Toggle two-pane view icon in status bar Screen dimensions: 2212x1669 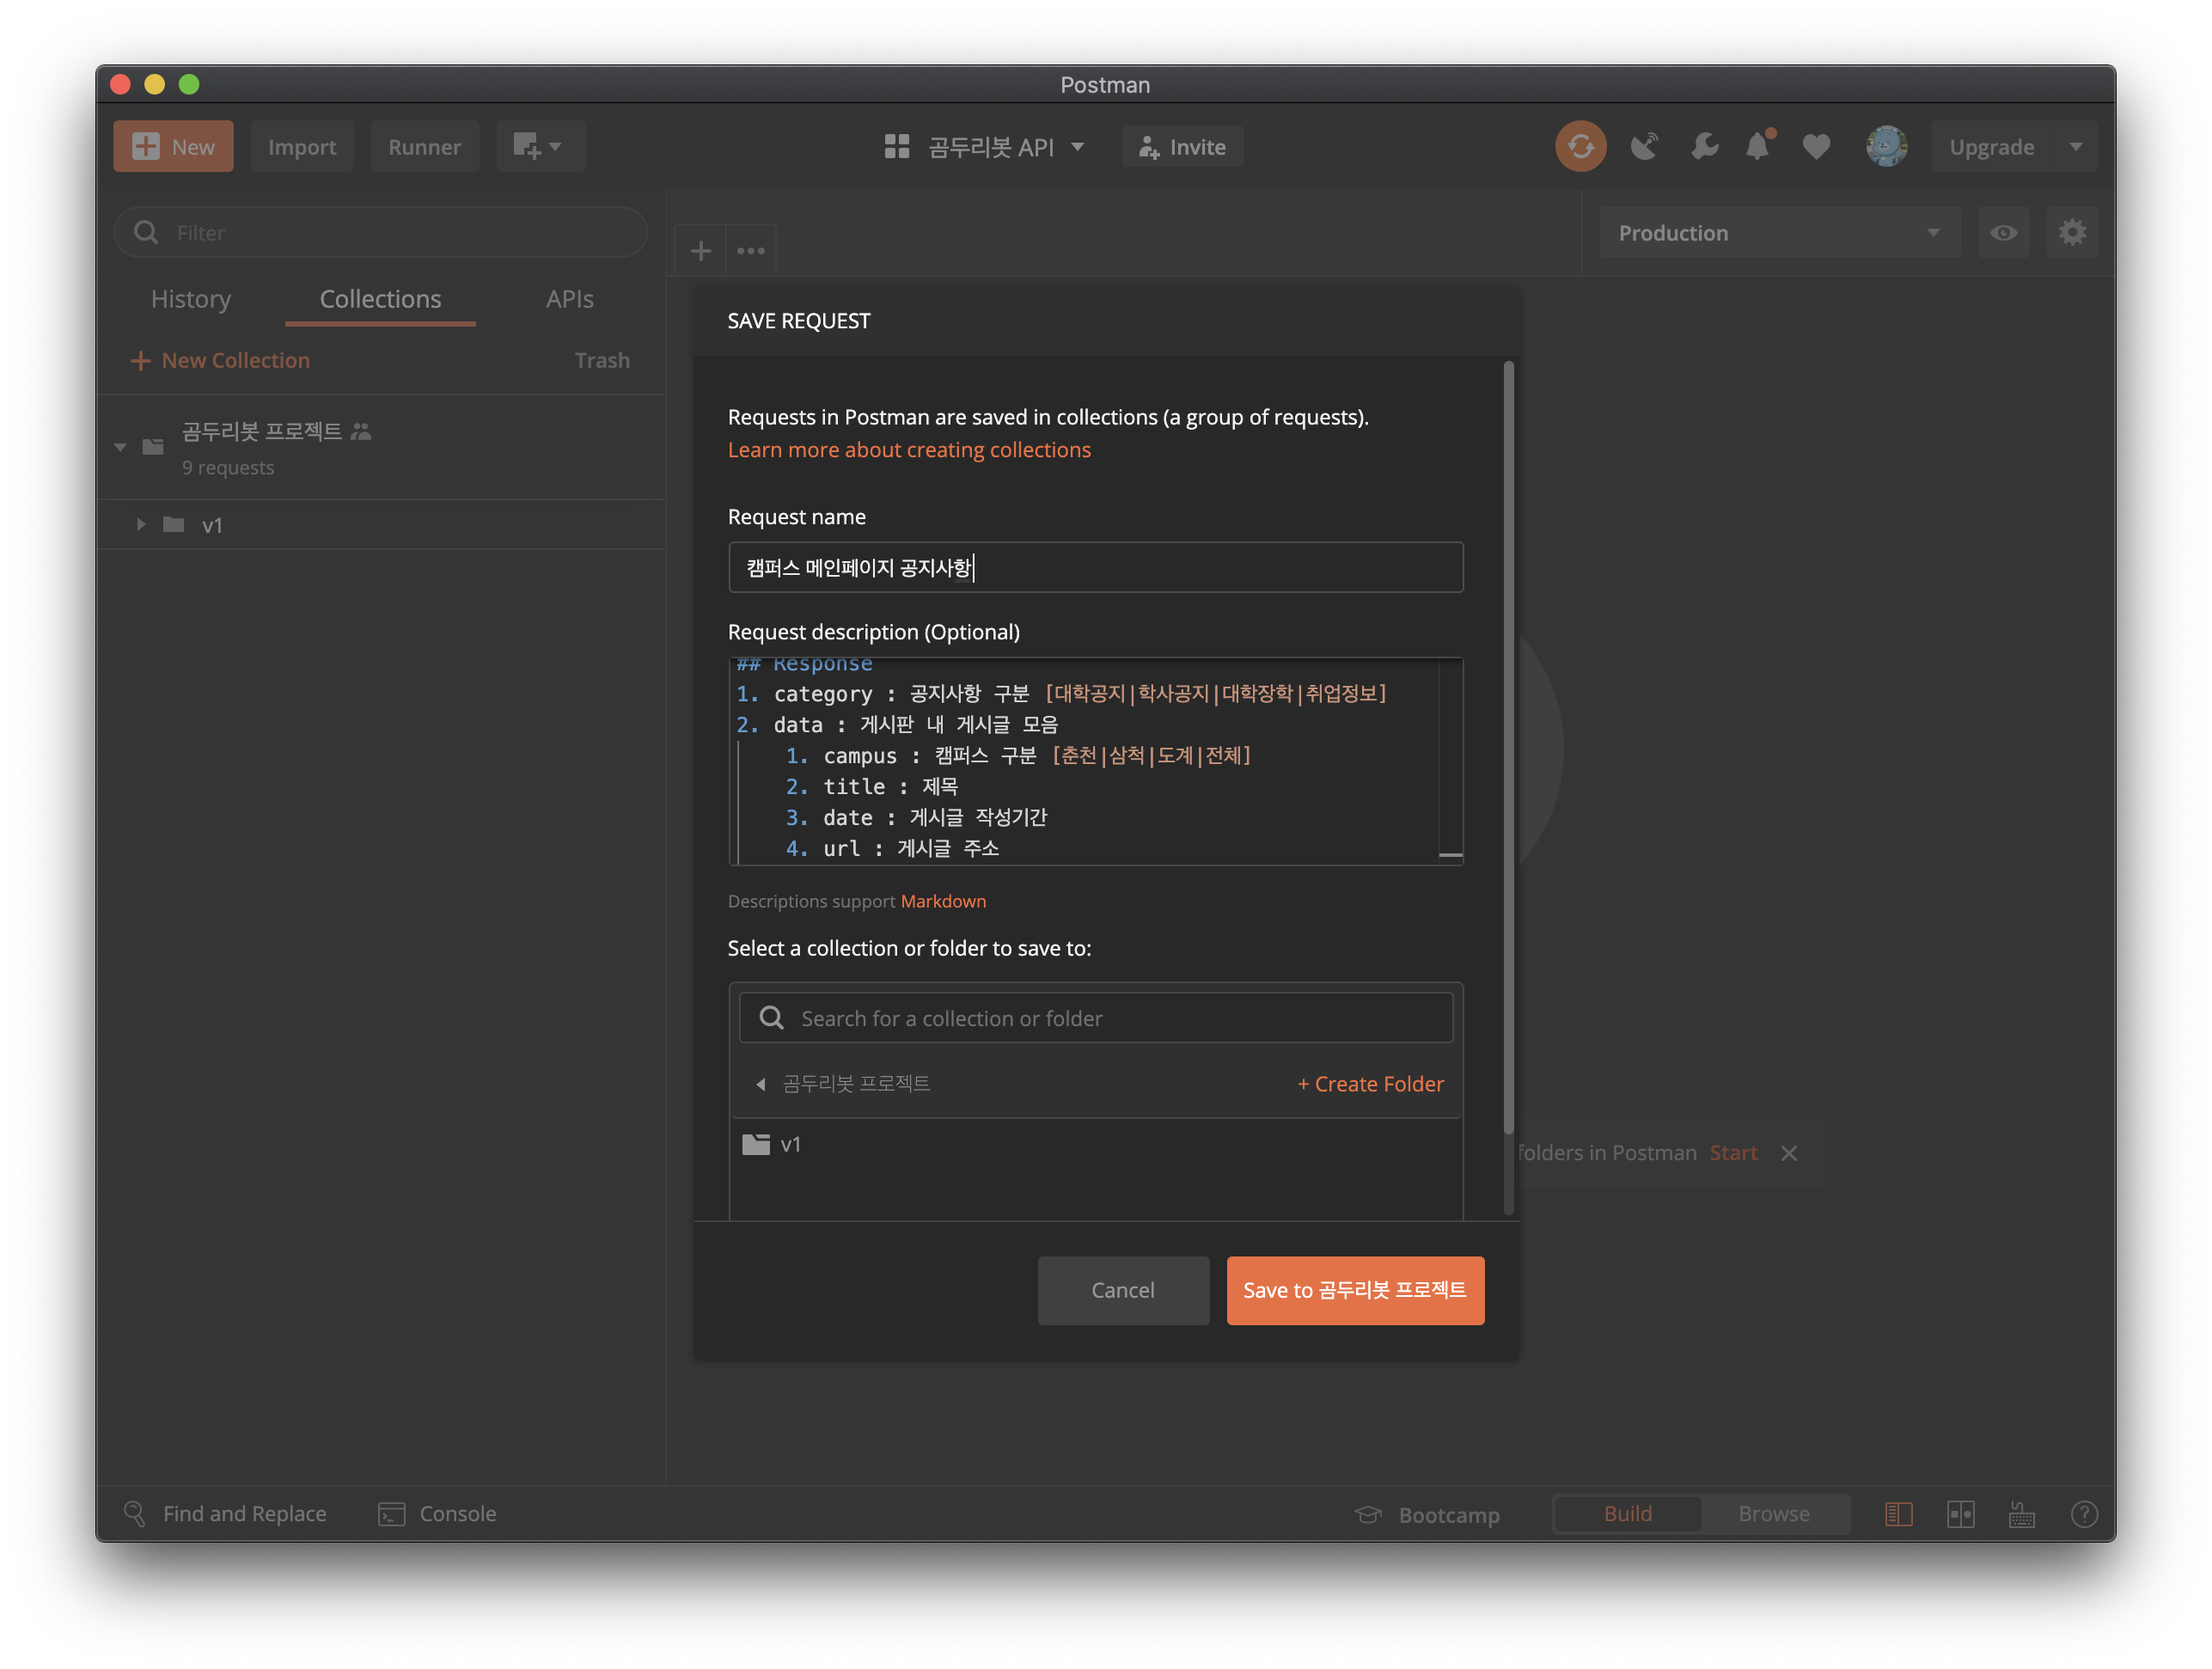coord(1960,1514)
